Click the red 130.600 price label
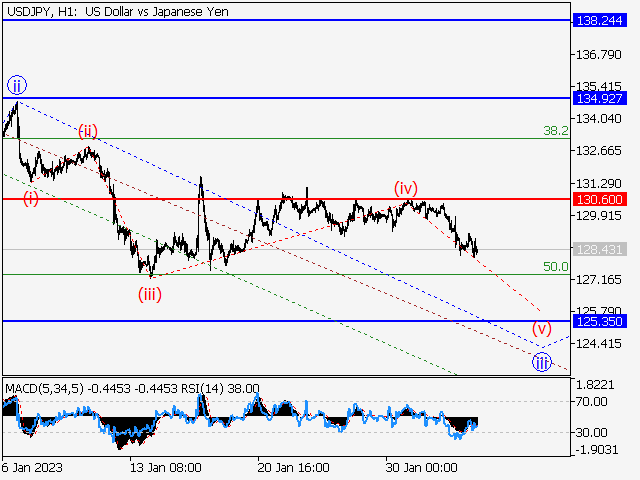The image size is (640, 480). coord(599,199)
